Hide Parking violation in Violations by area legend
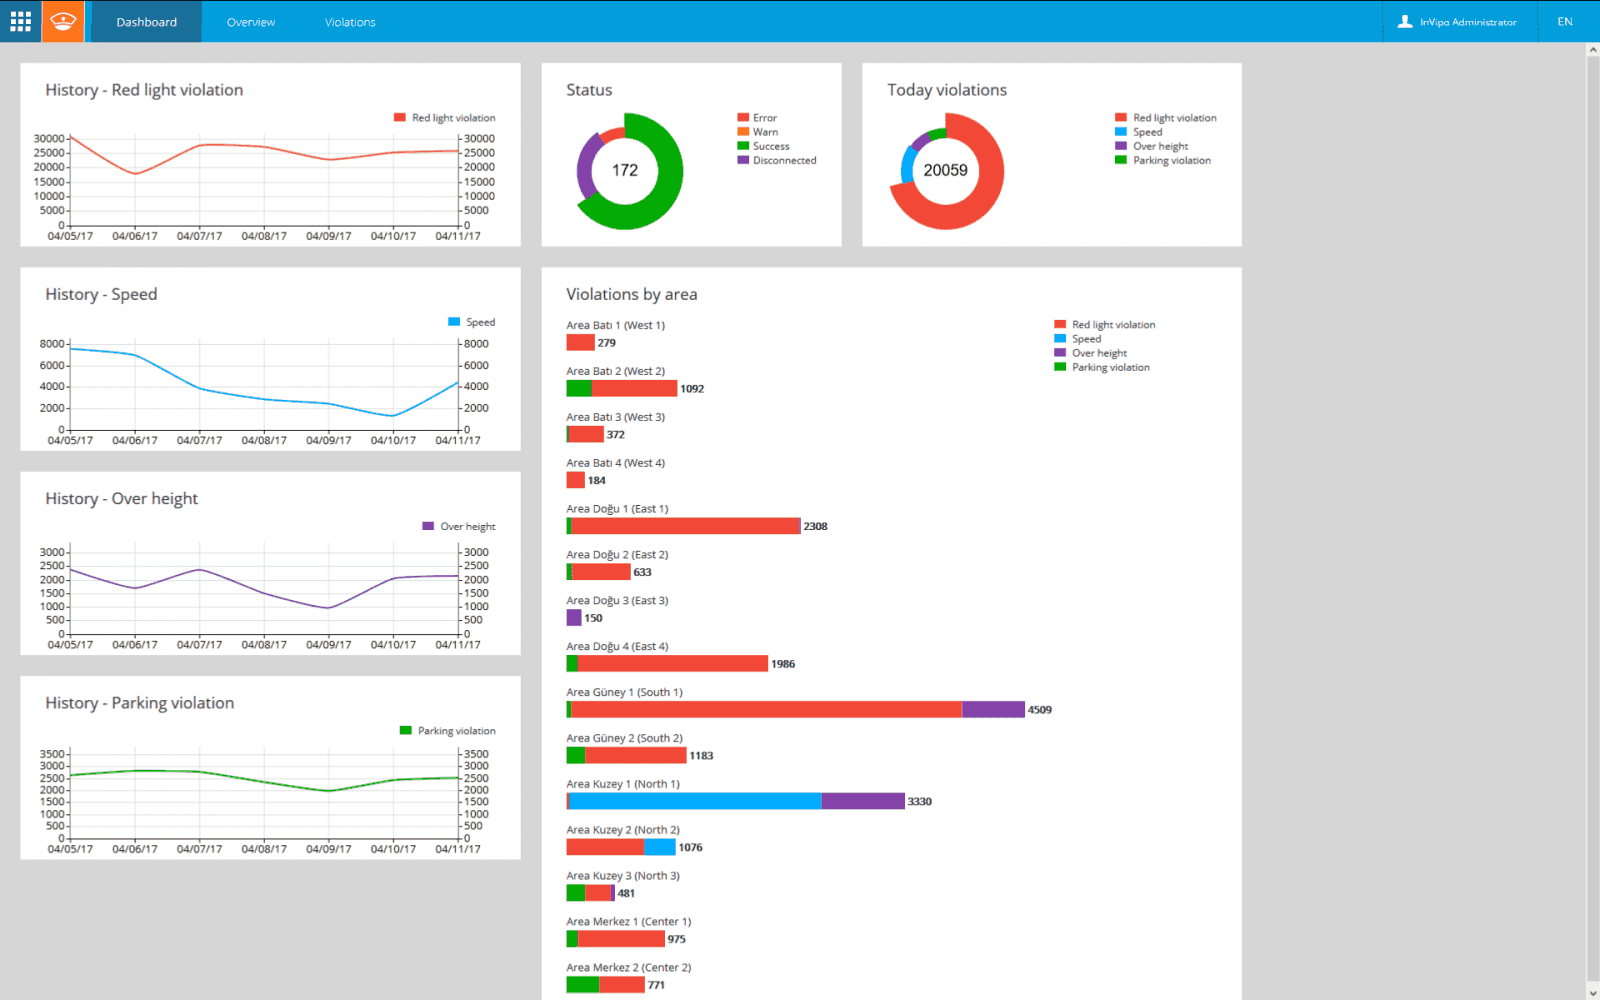Screen dimensions: 1600x1000 tap(1110, 367)
